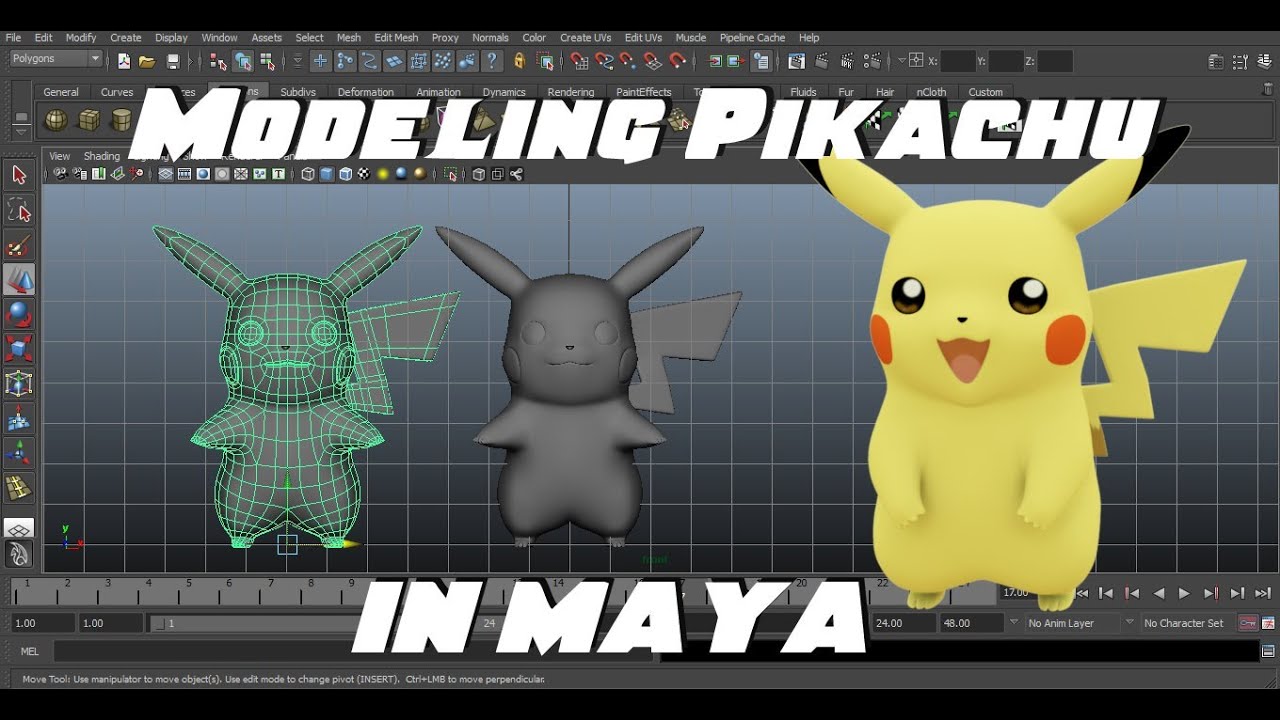Toggle textured checker sphere display
This screenshot has height=720, width=1280.
(x=364, y=174)
